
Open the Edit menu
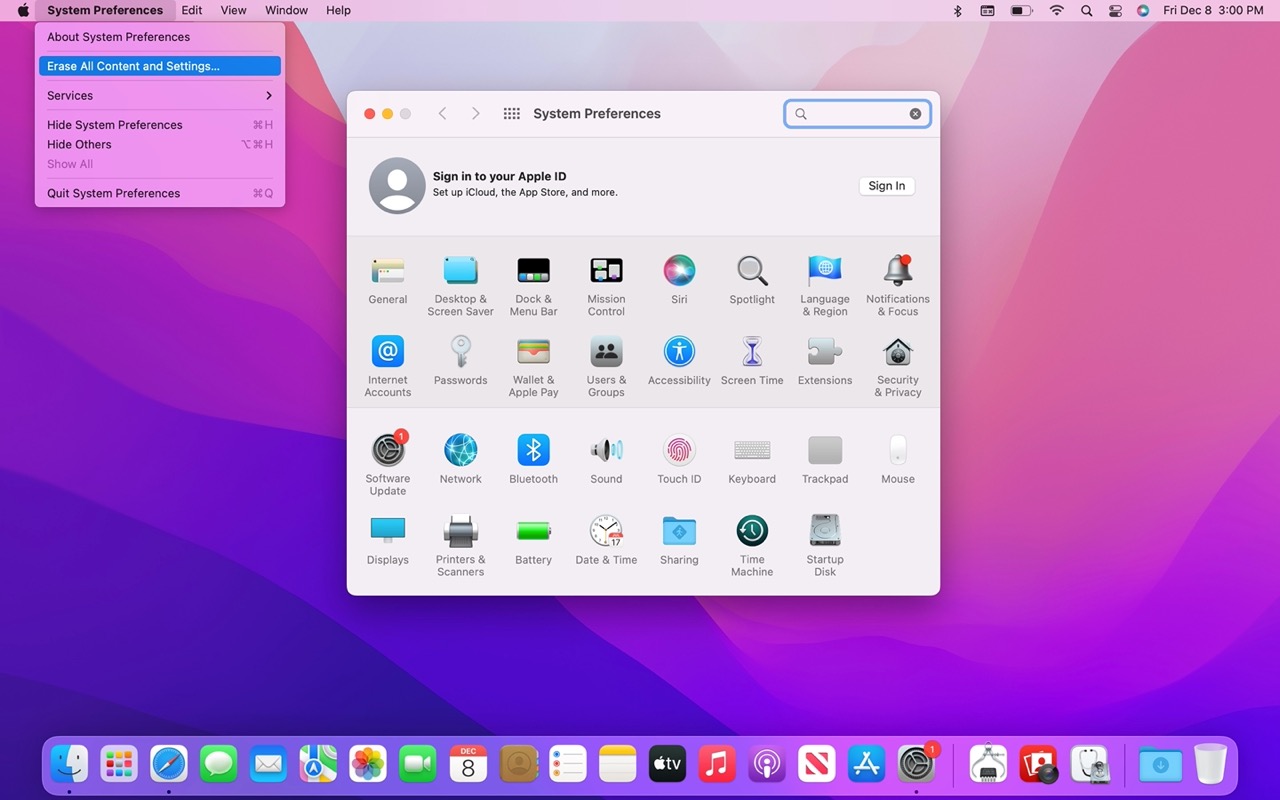point(192,10)
